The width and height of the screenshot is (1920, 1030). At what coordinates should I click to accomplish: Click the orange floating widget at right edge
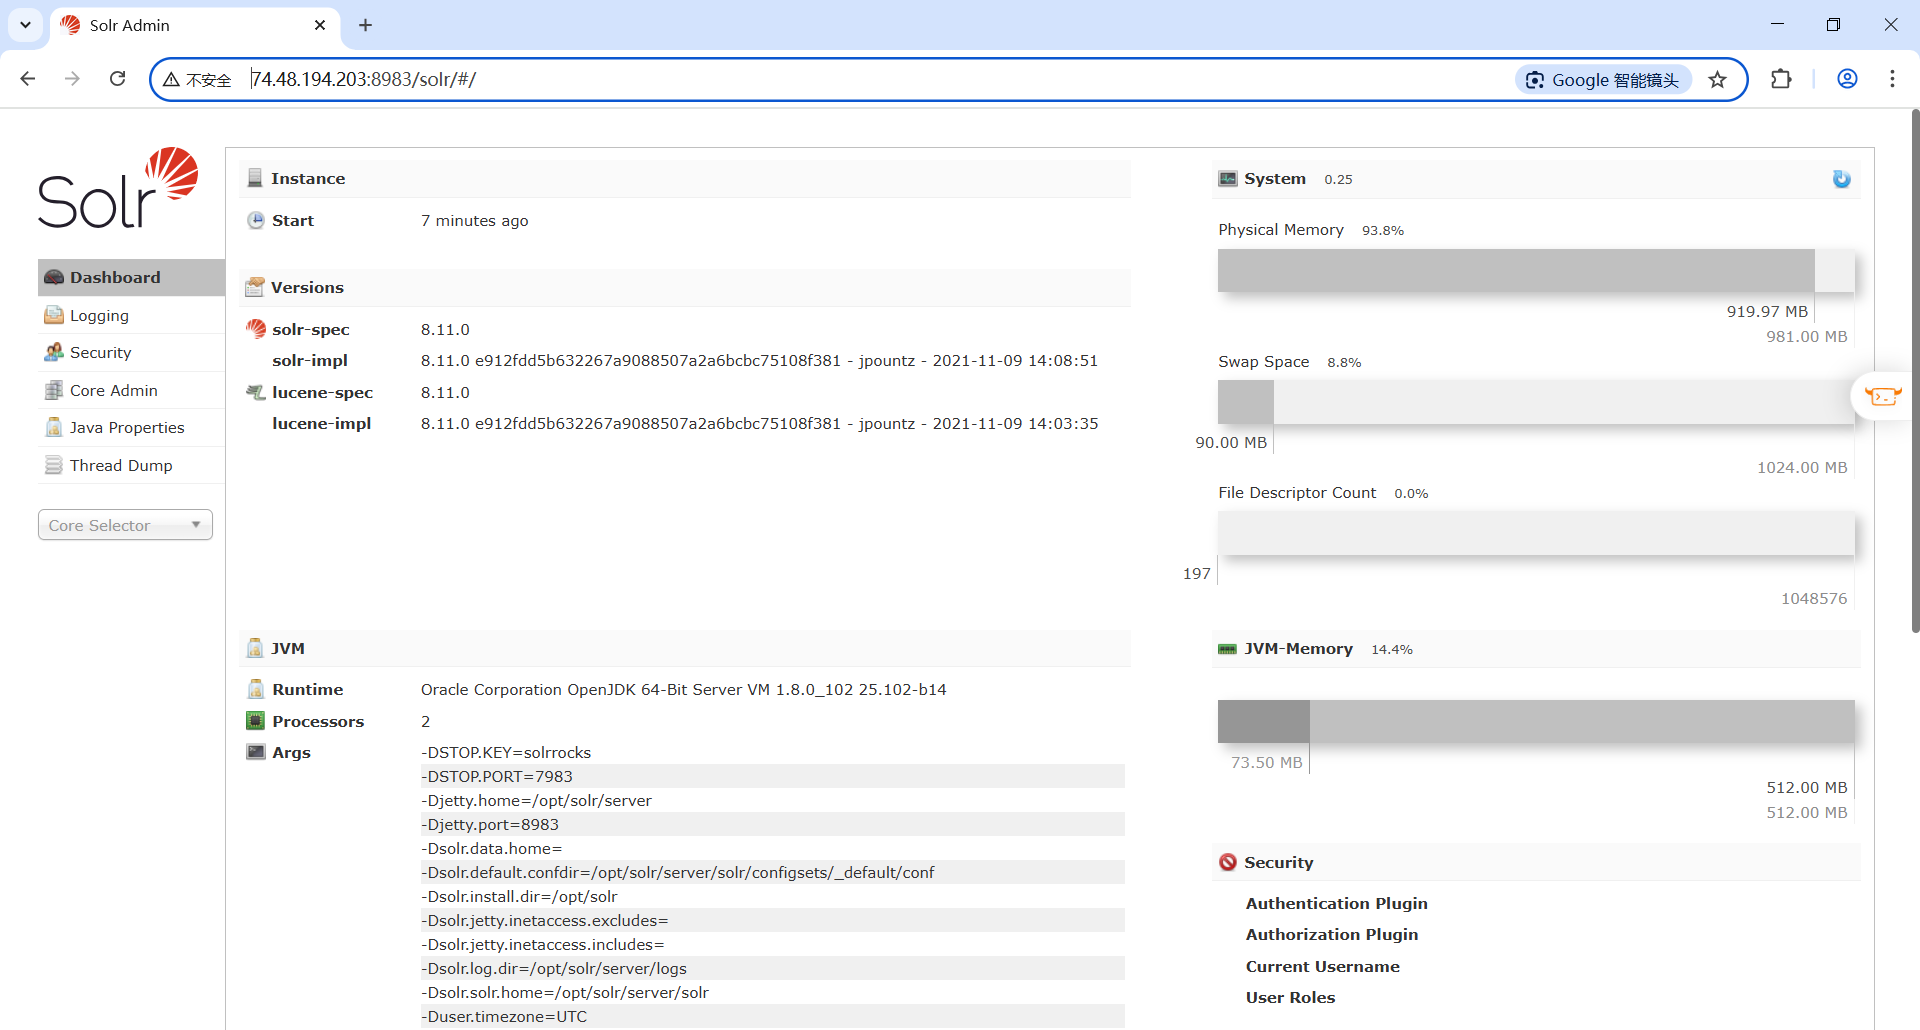pos(1883,396)
